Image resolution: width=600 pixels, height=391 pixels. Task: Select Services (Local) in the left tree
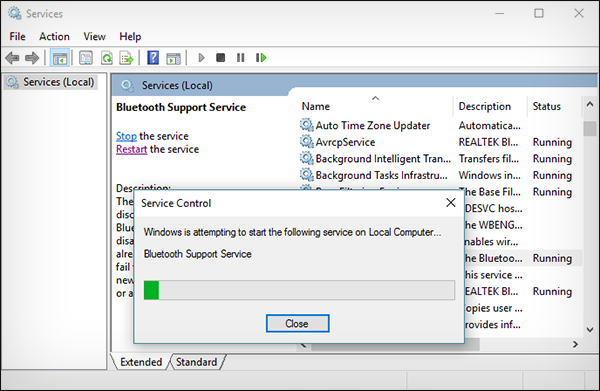[50, 82]
